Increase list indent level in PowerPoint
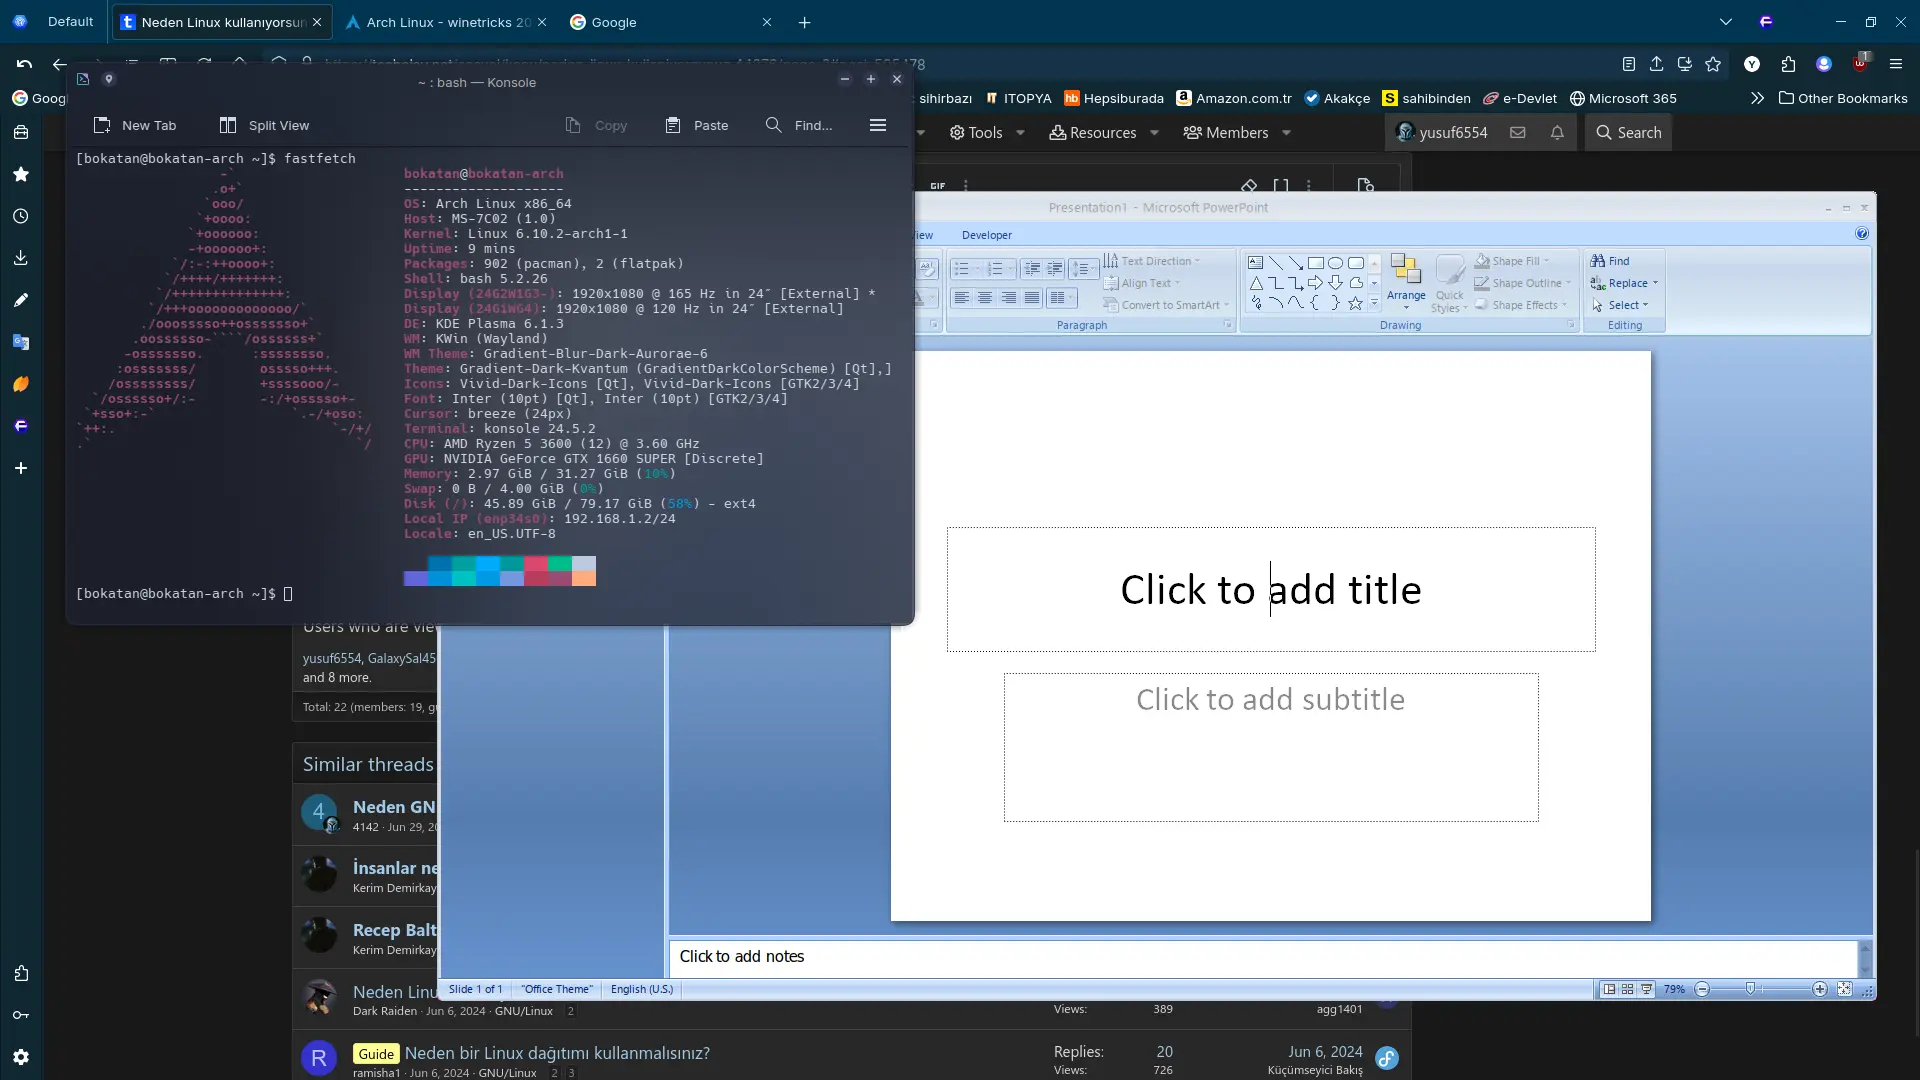 pos(1055,268)
